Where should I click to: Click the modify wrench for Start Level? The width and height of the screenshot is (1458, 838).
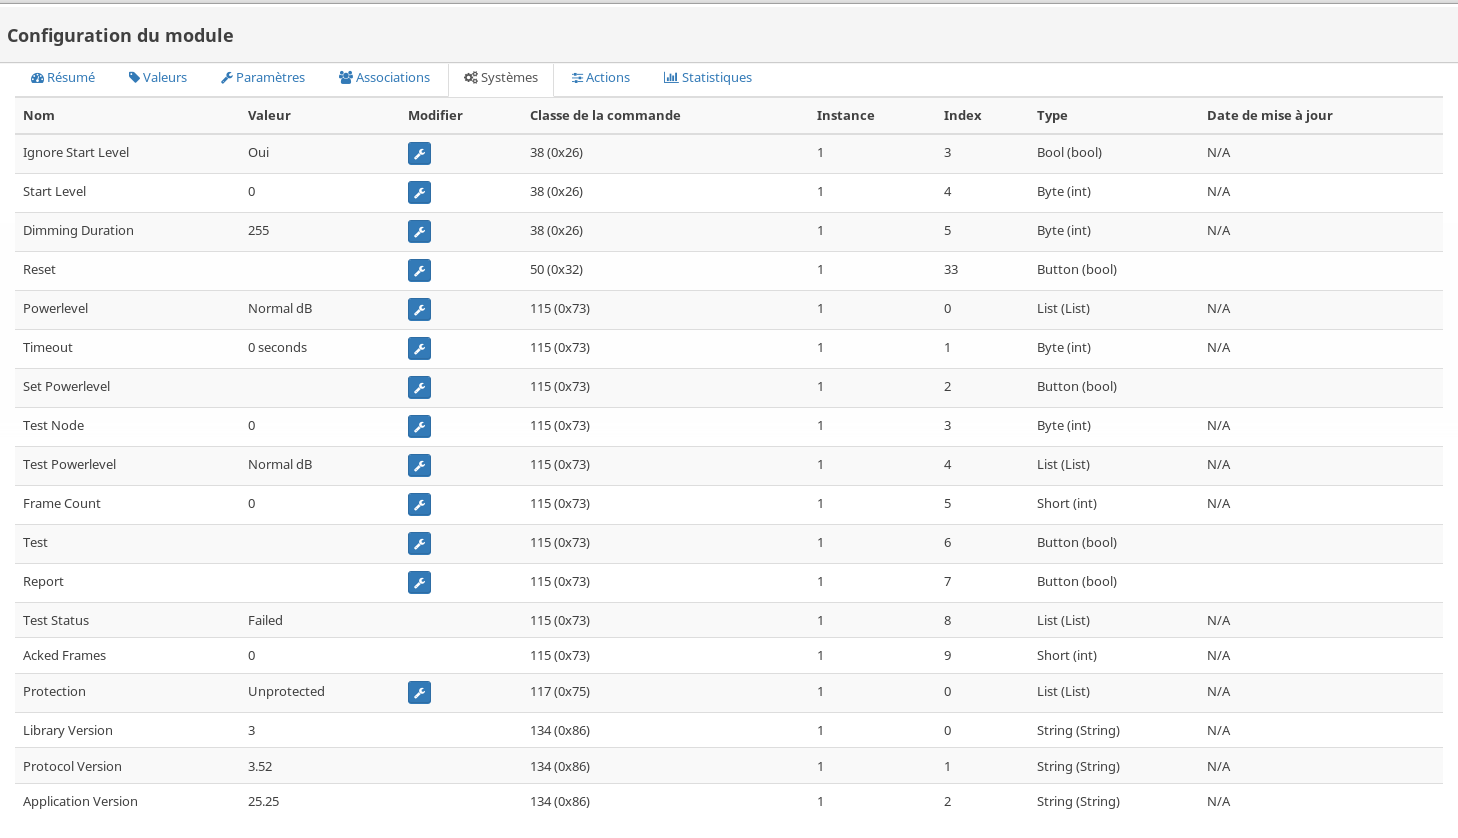point(419,192)
